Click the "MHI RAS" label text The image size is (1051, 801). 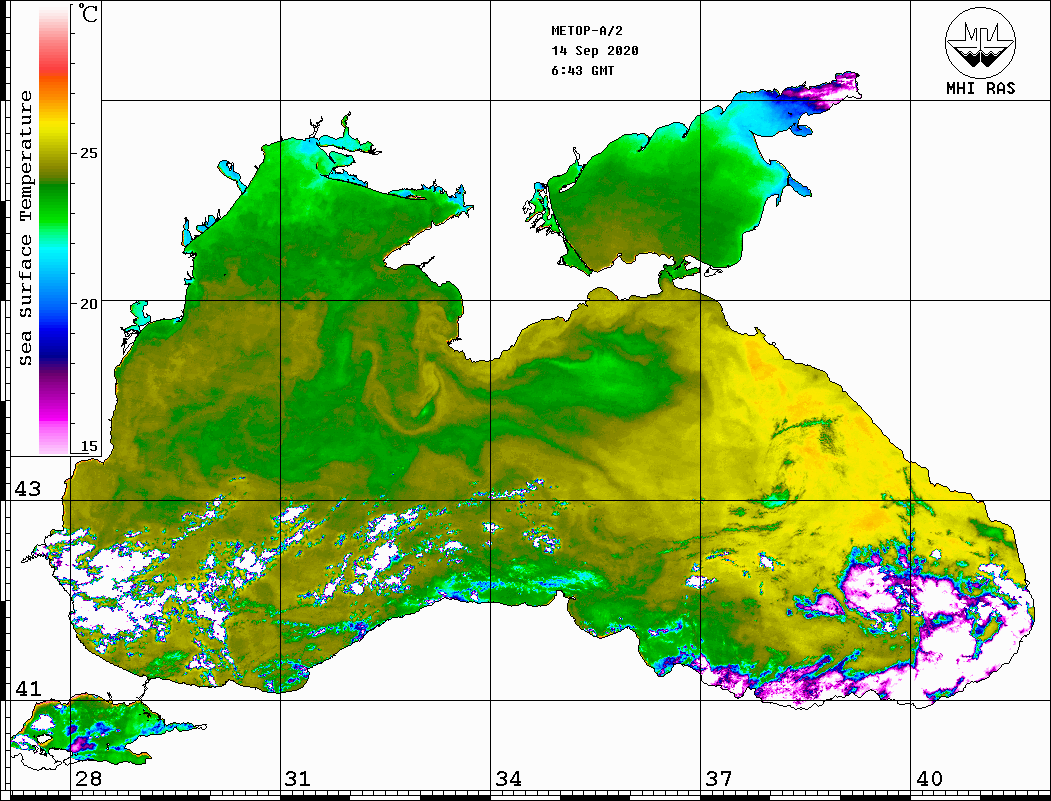981,88
